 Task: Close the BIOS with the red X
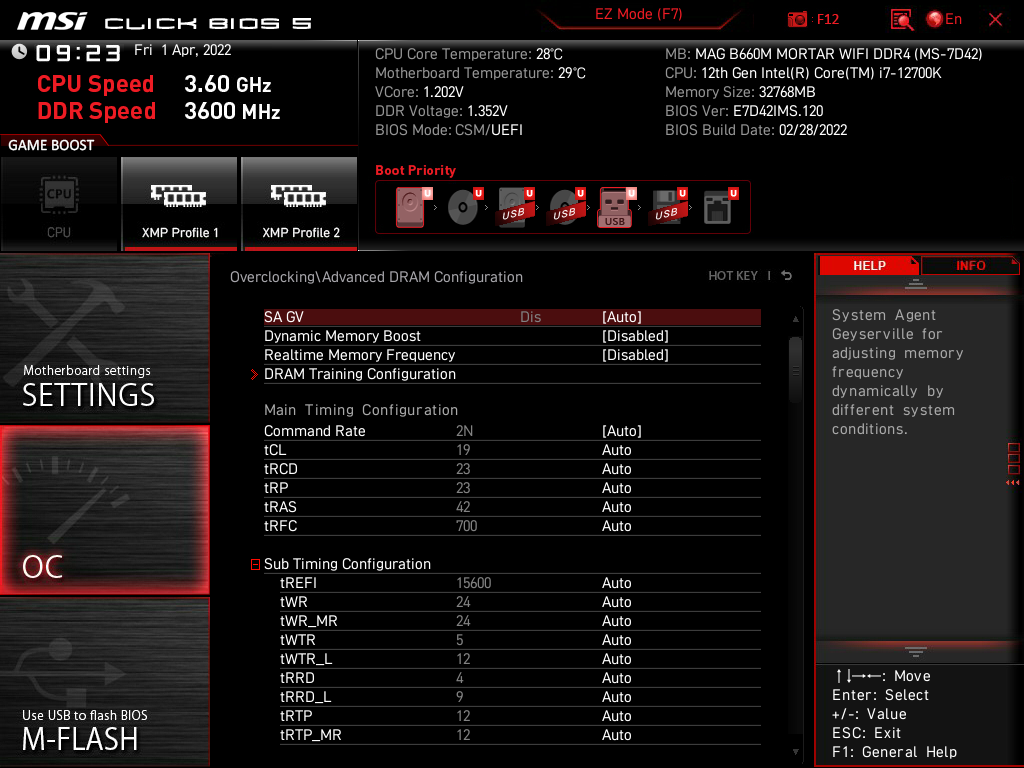click(995, 20)
